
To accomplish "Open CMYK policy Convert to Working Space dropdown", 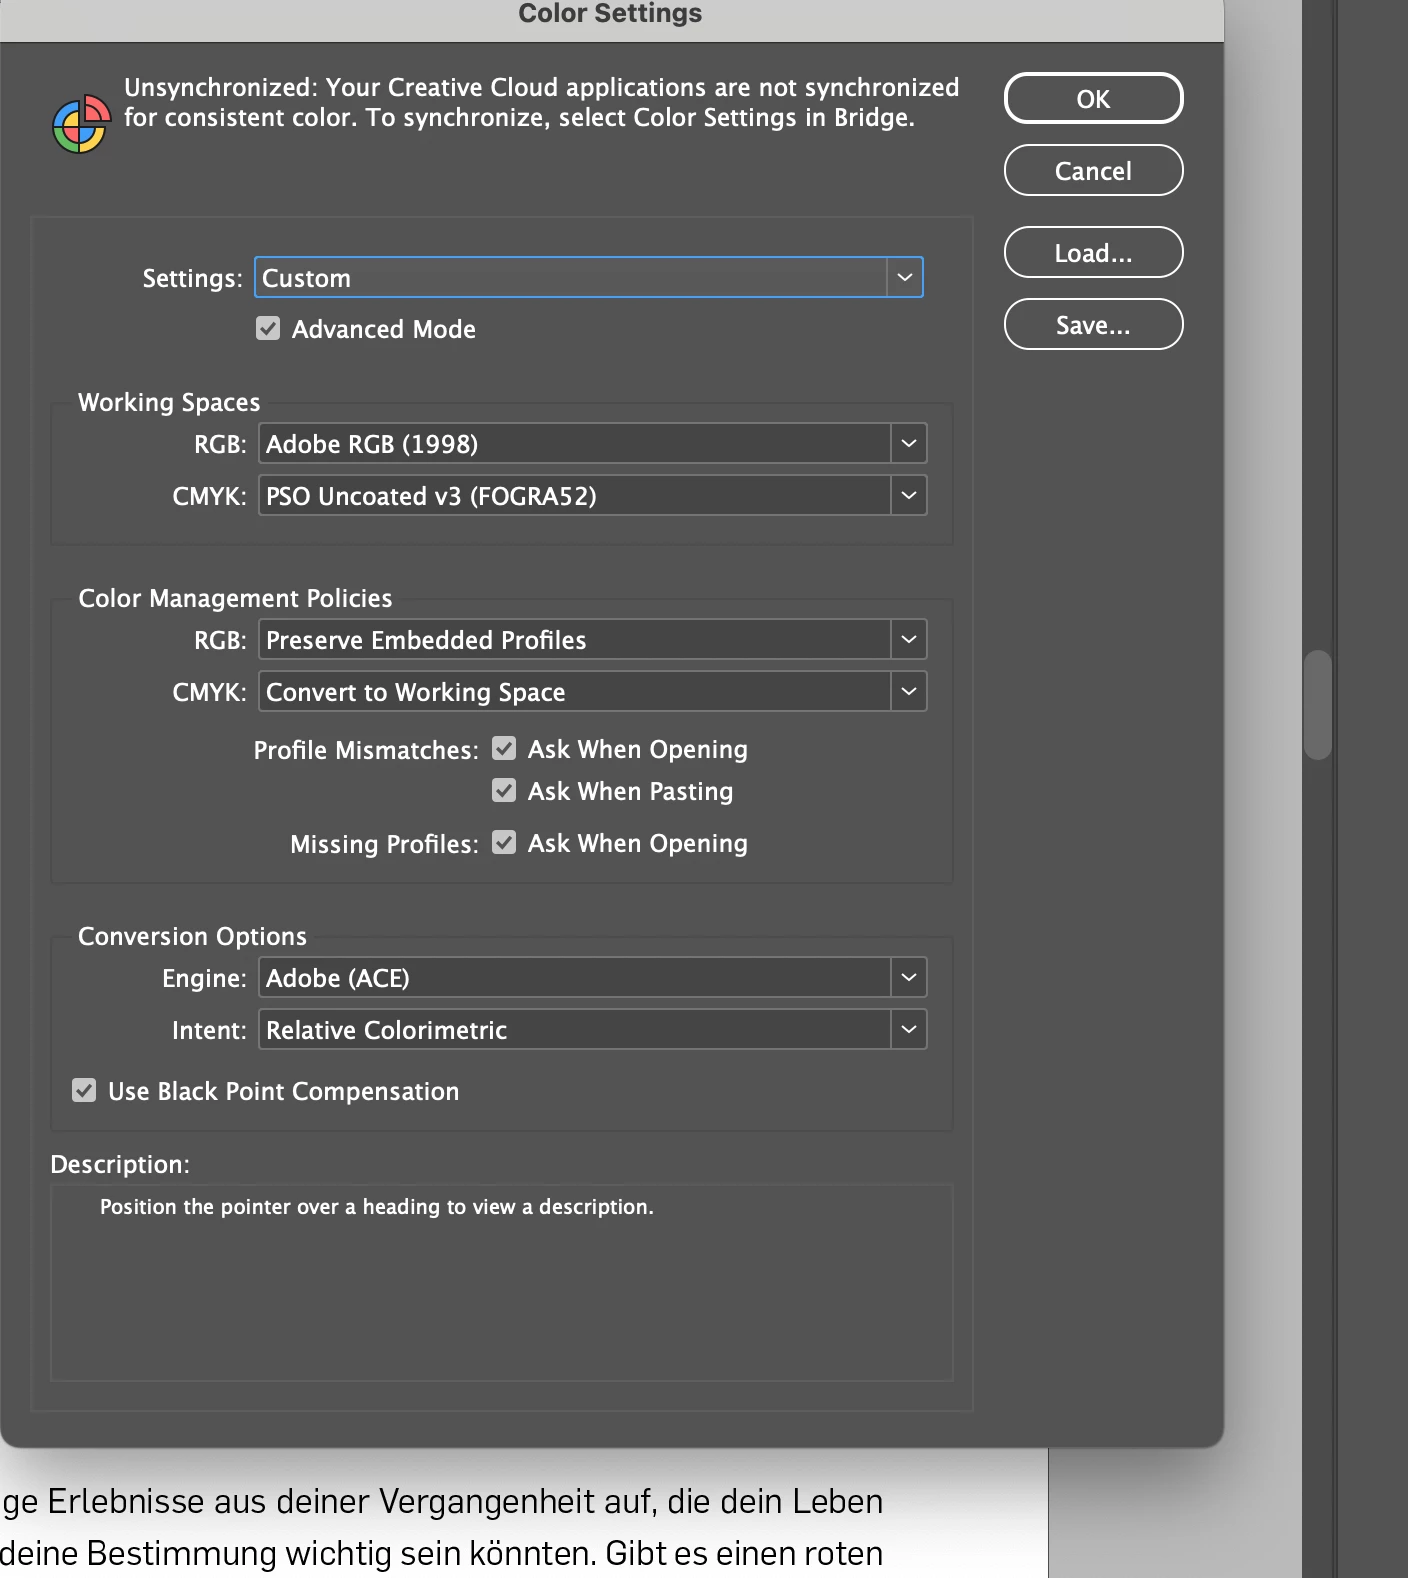I will click(593, 691).
